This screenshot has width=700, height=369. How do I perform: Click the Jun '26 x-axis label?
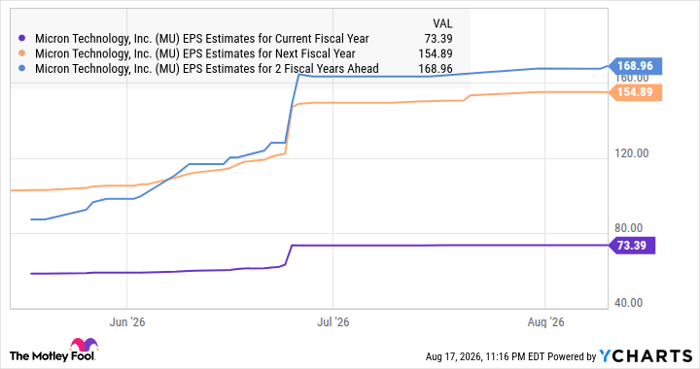[x=127, y=322]
